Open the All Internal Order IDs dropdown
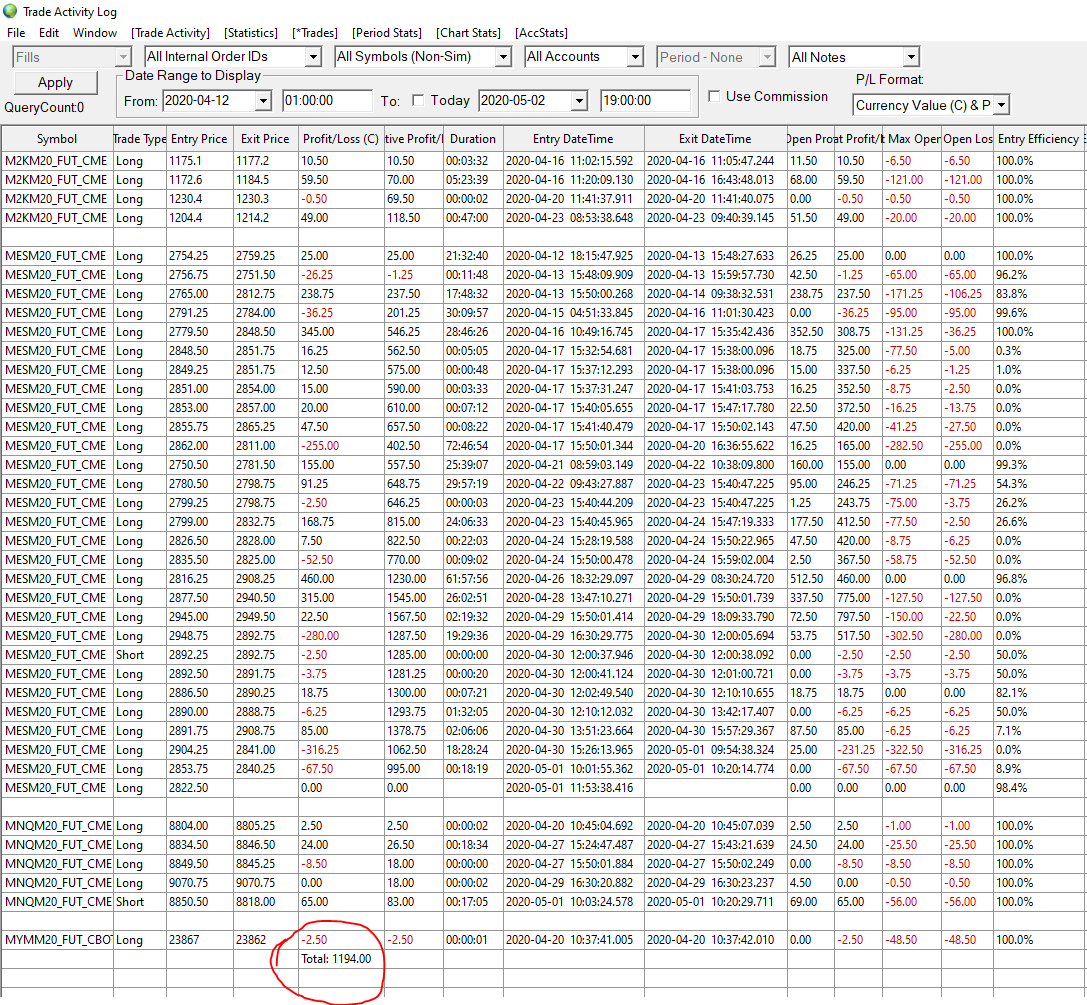The width and height of the screenshot is (1087, 1005). pyautogui.click(x=233, y=57)
